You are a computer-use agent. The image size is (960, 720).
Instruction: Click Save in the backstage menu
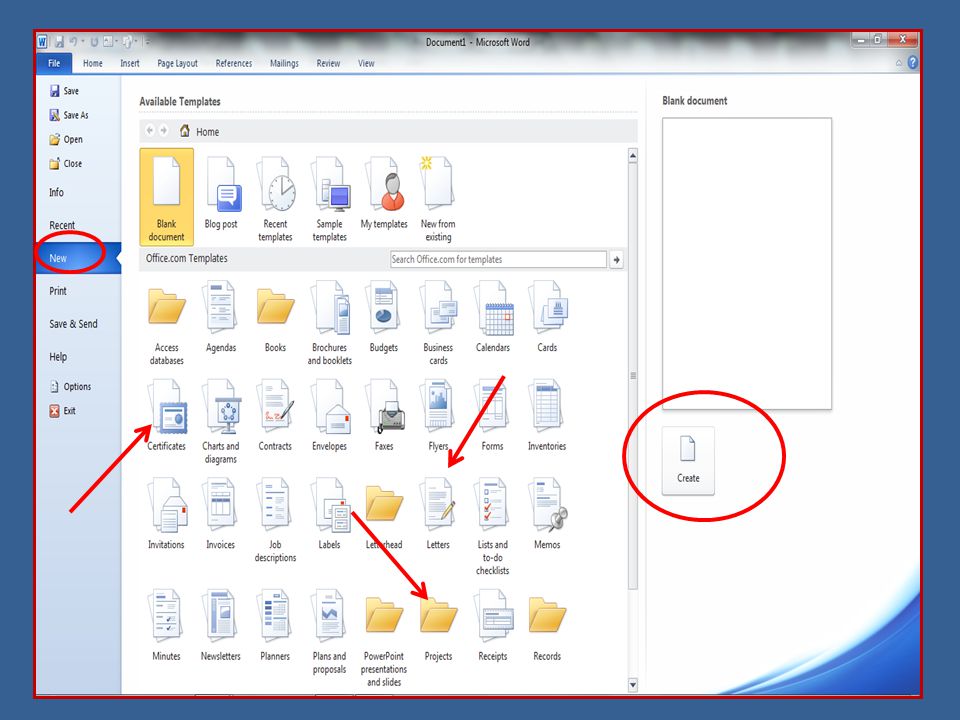[x=64, y=91]
